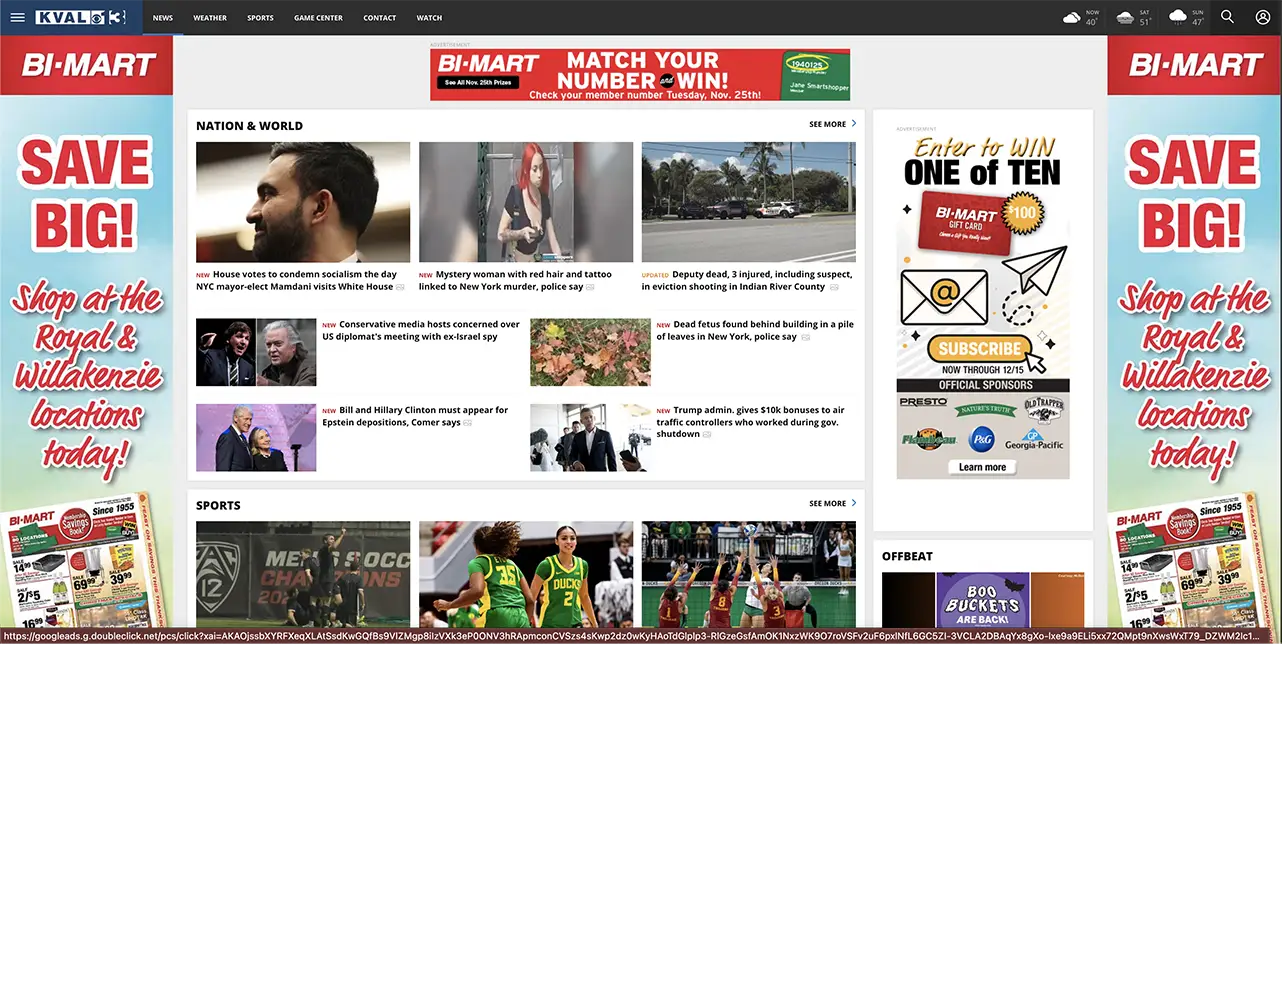View the current 40° weather conditions icon

point(1071,18)
